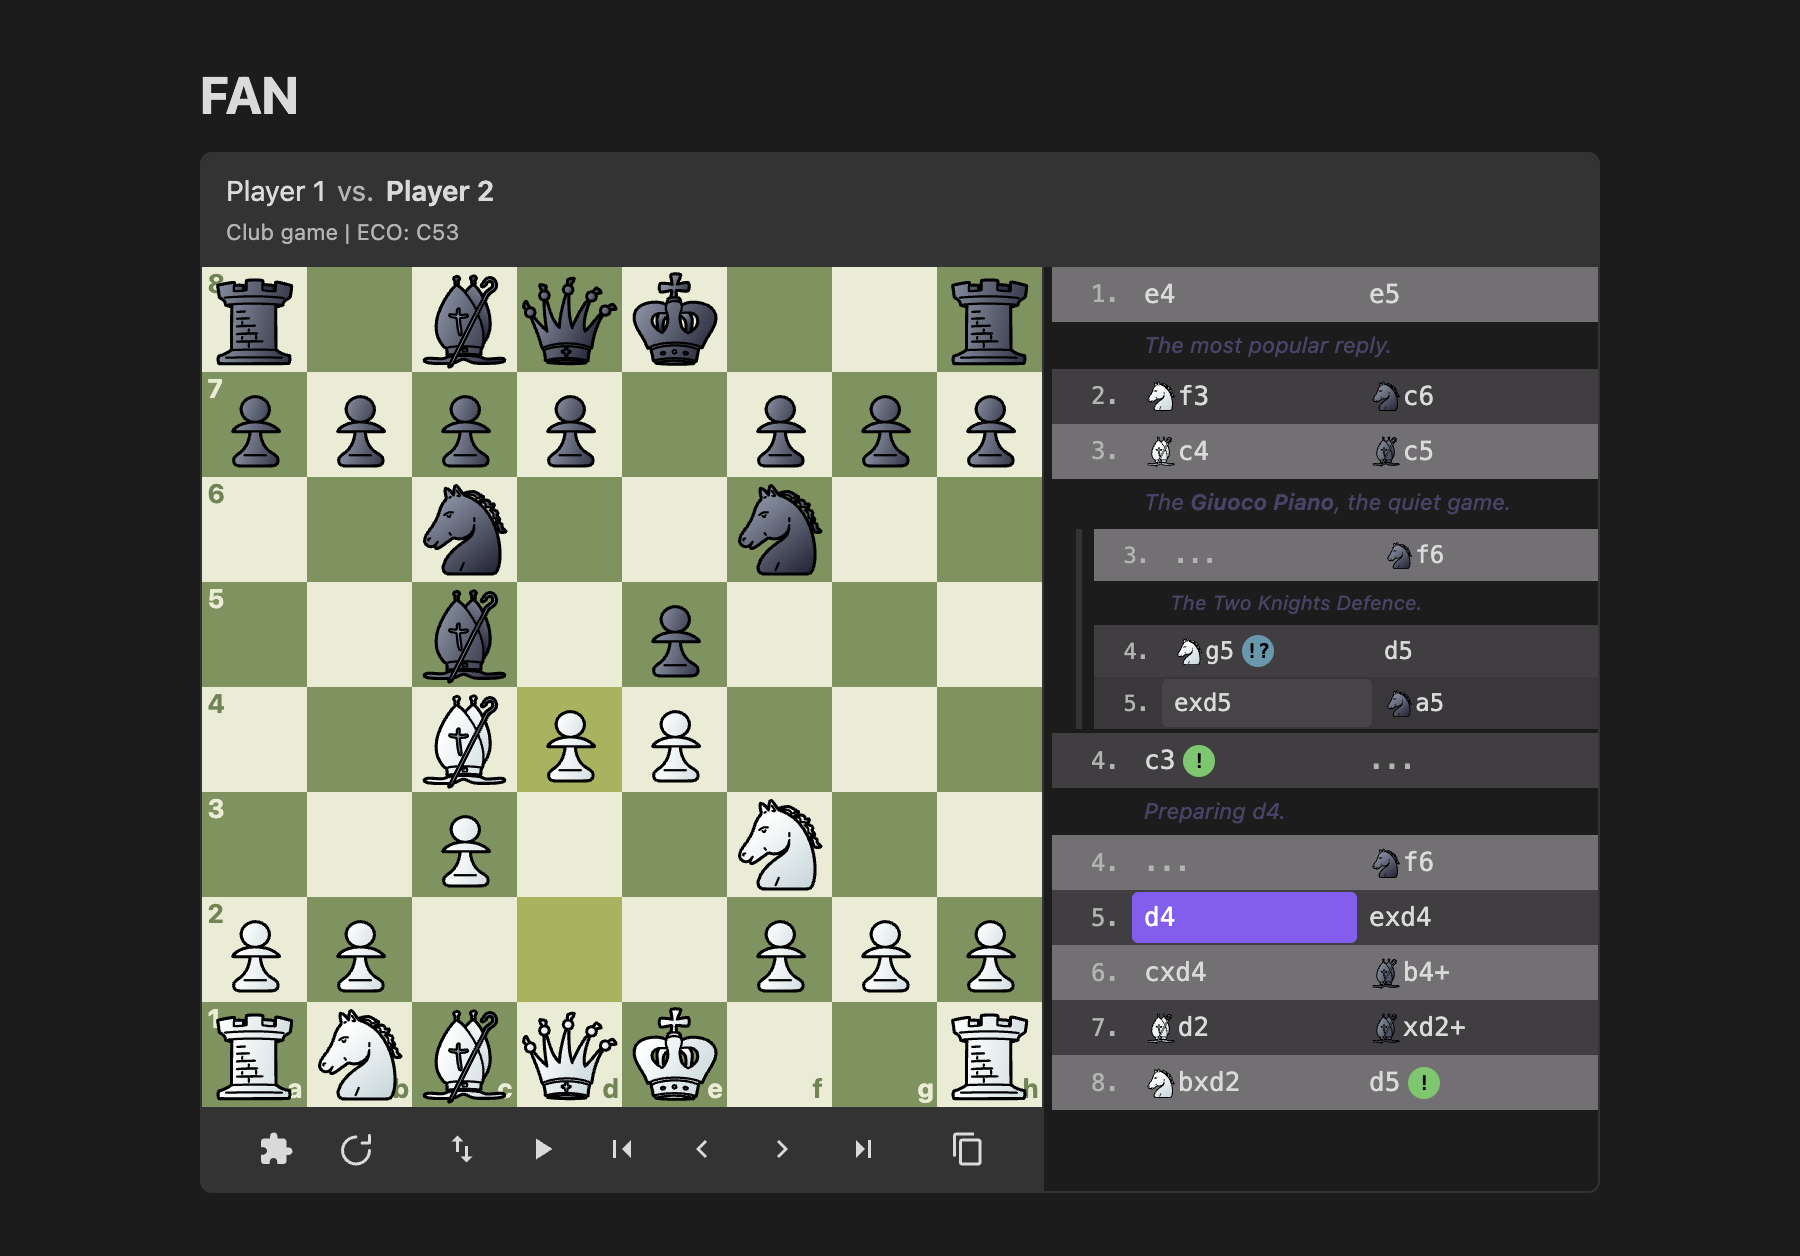Jump to the first move
1800x1256 pixels.
(x=622, y=1149)
